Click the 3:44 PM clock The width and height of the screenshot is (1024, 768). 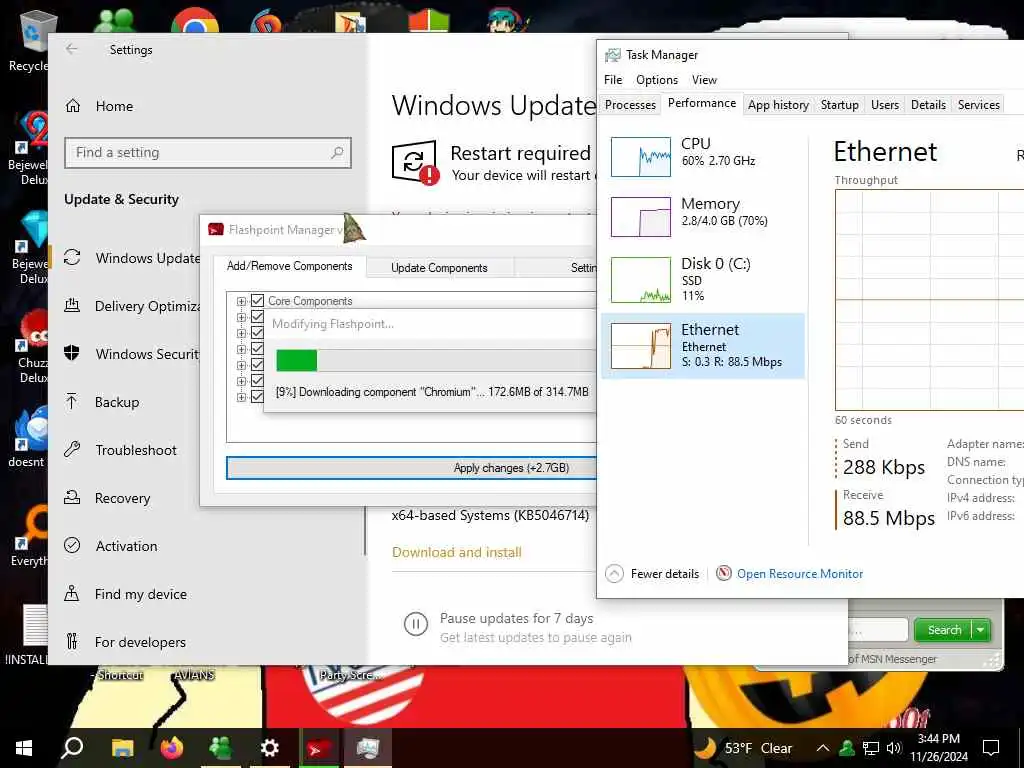[x=938, y=739]
